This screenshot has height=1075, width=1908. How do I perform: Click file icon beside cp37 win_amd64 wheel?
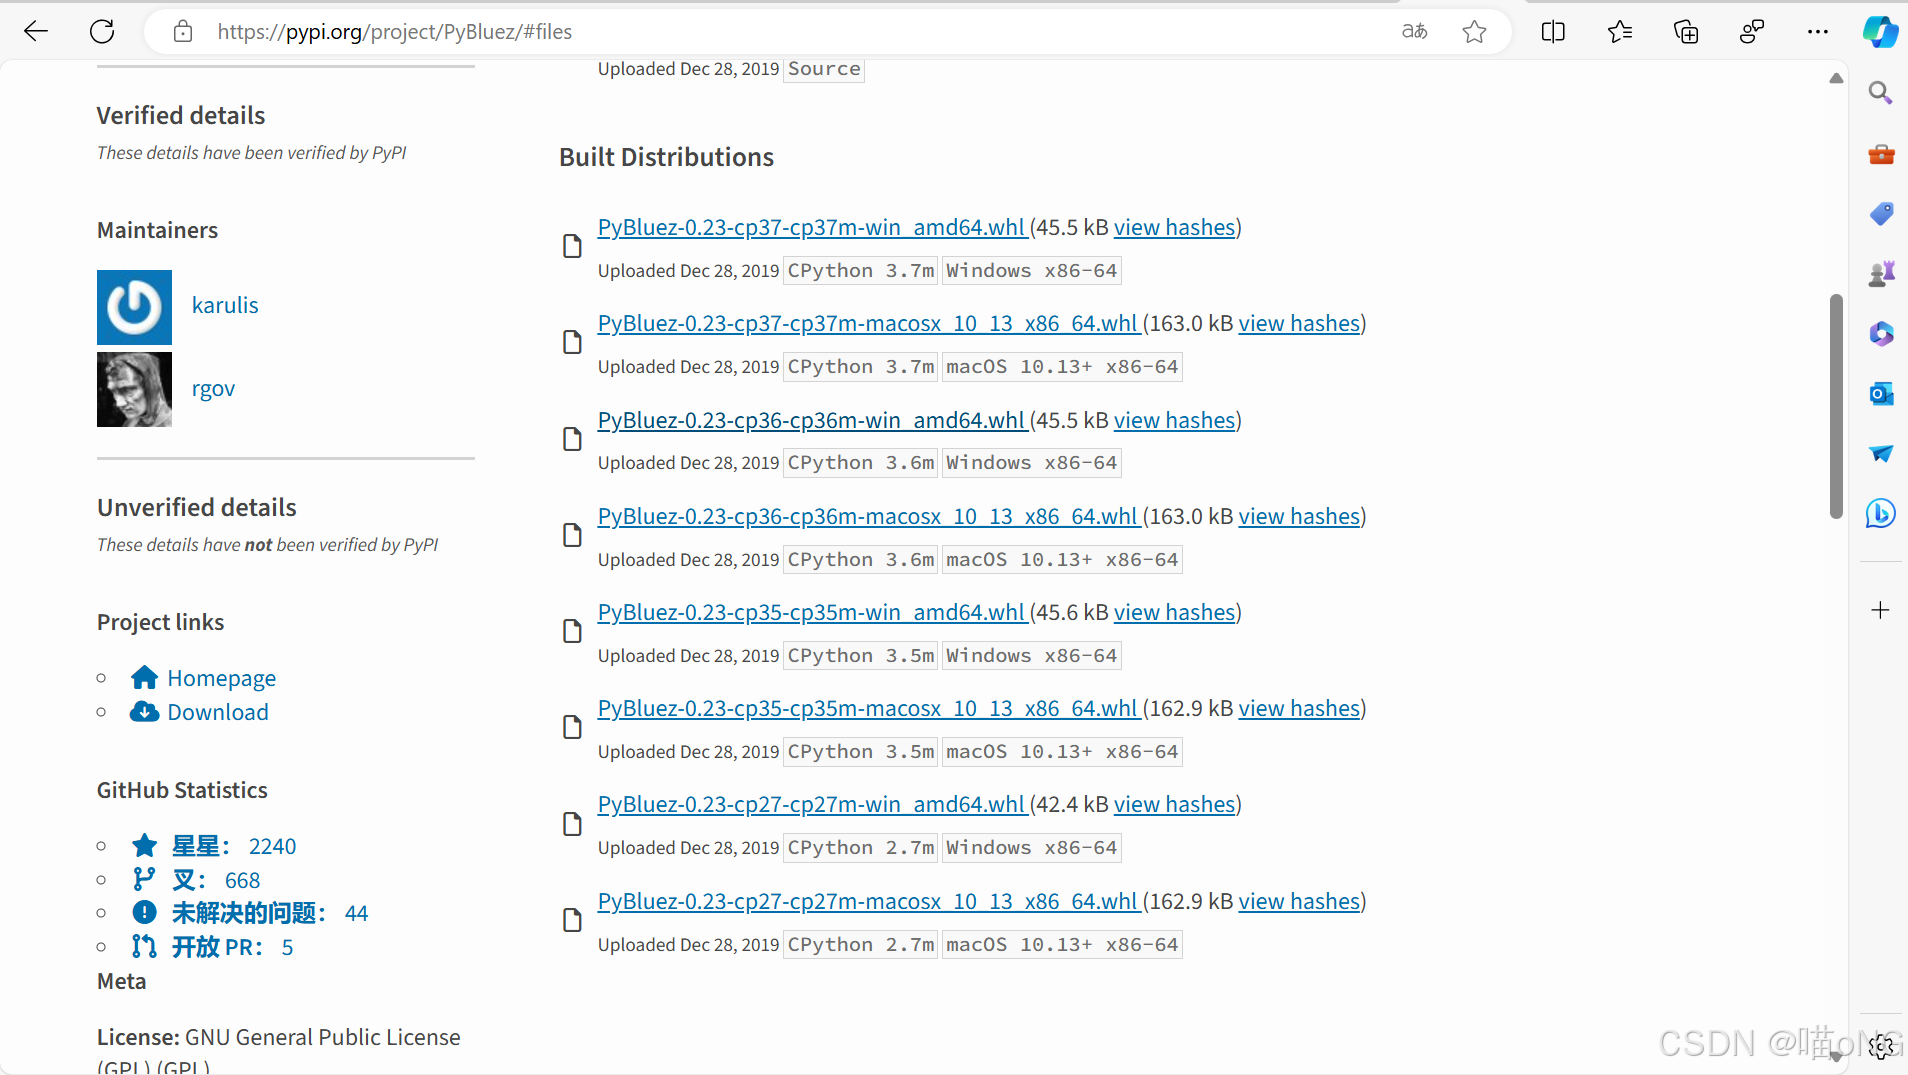point(572,246)
